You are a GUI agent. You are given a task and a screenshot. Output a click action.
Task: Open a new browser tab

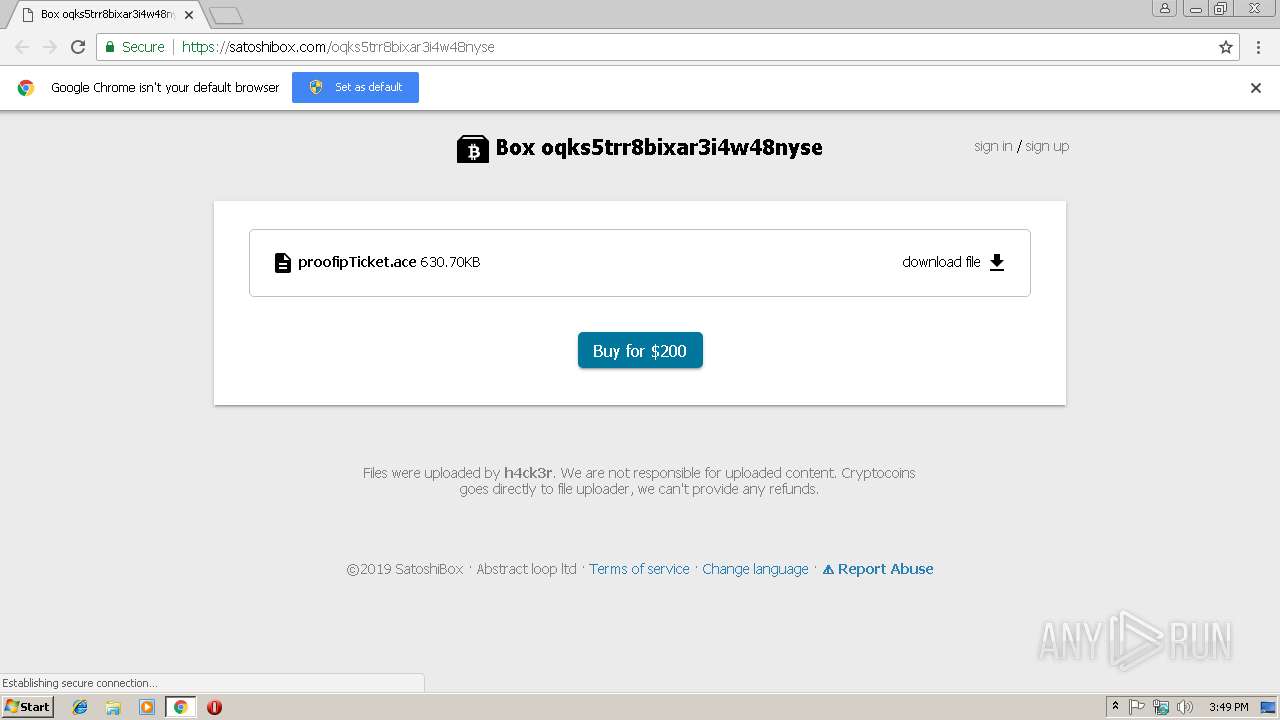(226, 15)
